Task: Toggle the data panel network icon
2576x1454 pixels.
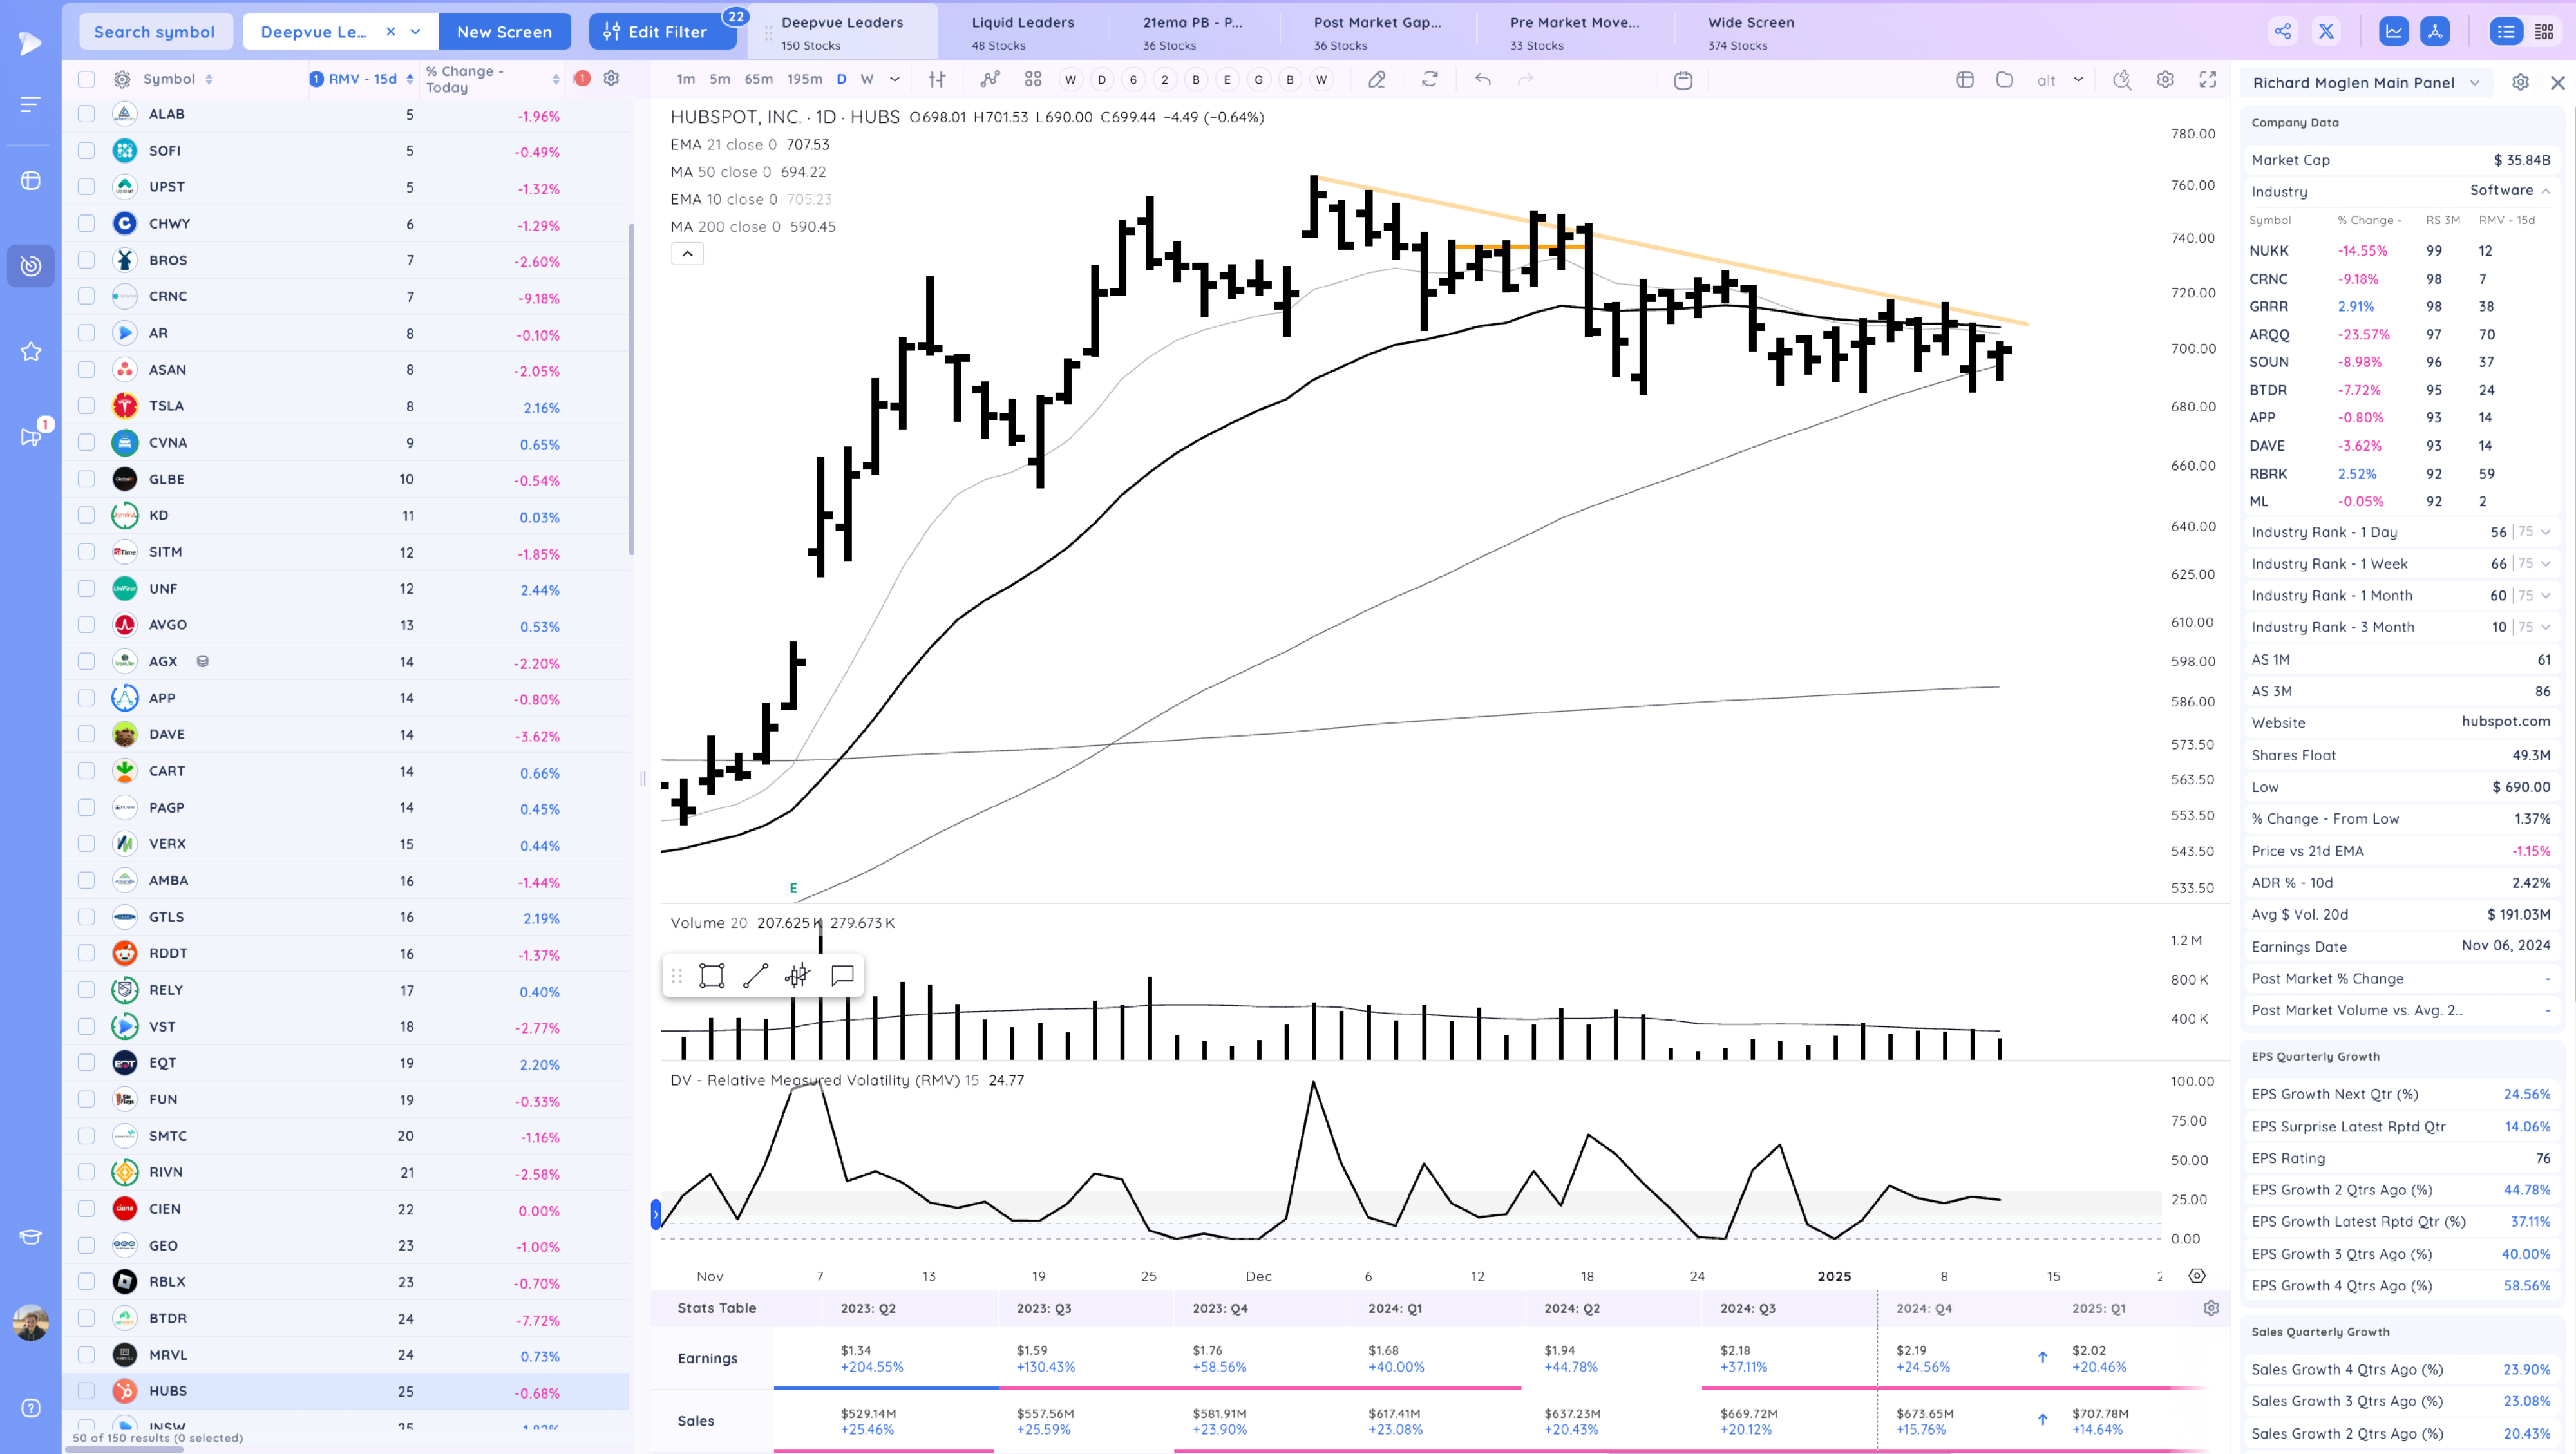Action: tap(2435, 31)
